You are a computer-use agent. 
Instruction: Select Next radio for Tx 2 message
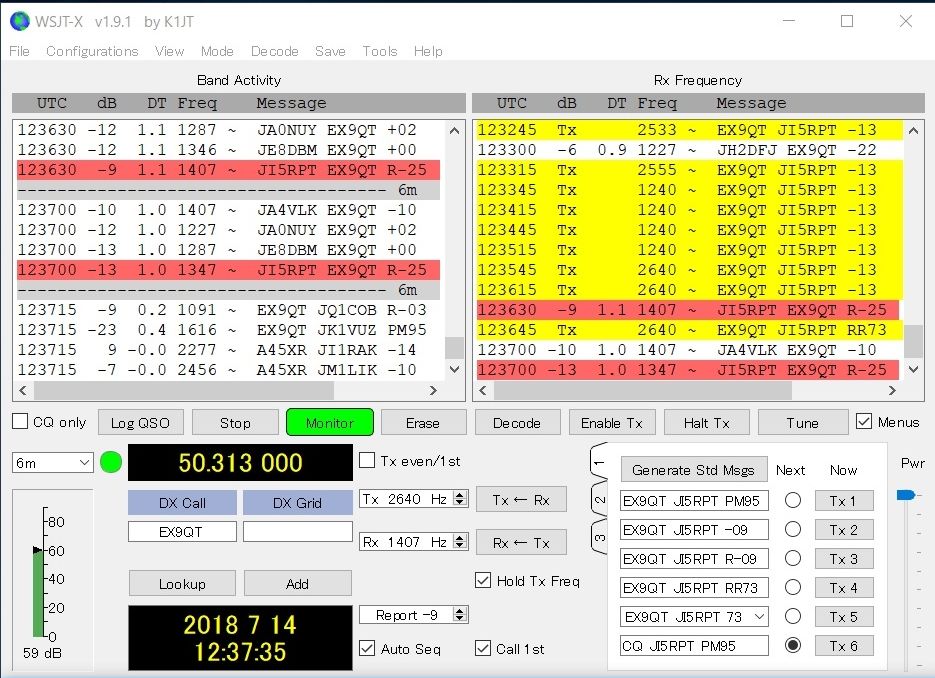(x=792, y=529)
